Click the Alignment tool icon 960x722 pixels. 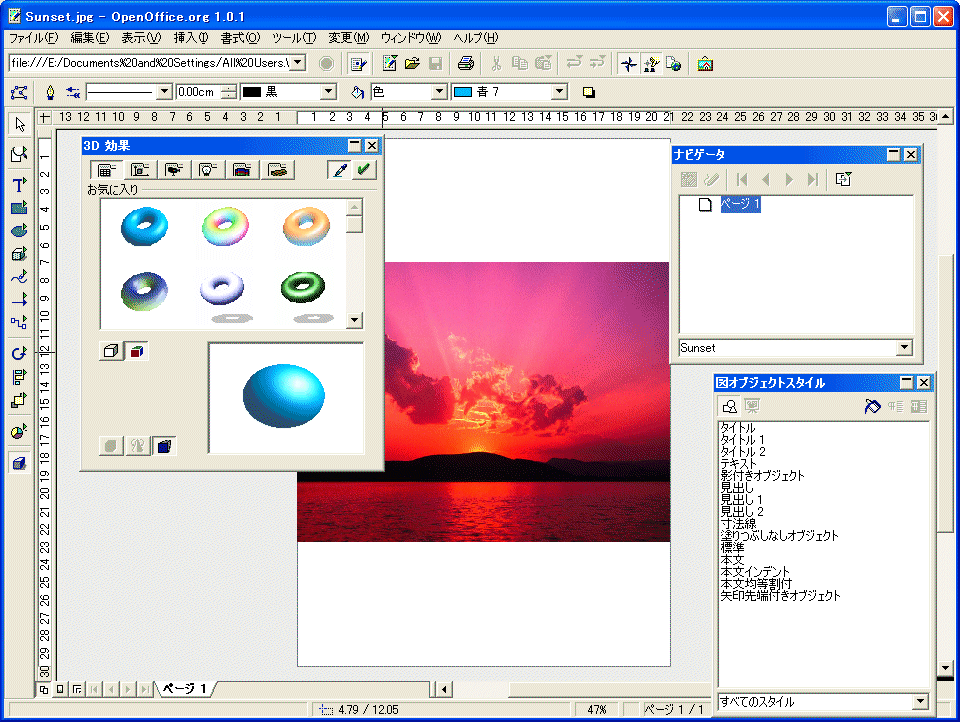pos(20,377)
